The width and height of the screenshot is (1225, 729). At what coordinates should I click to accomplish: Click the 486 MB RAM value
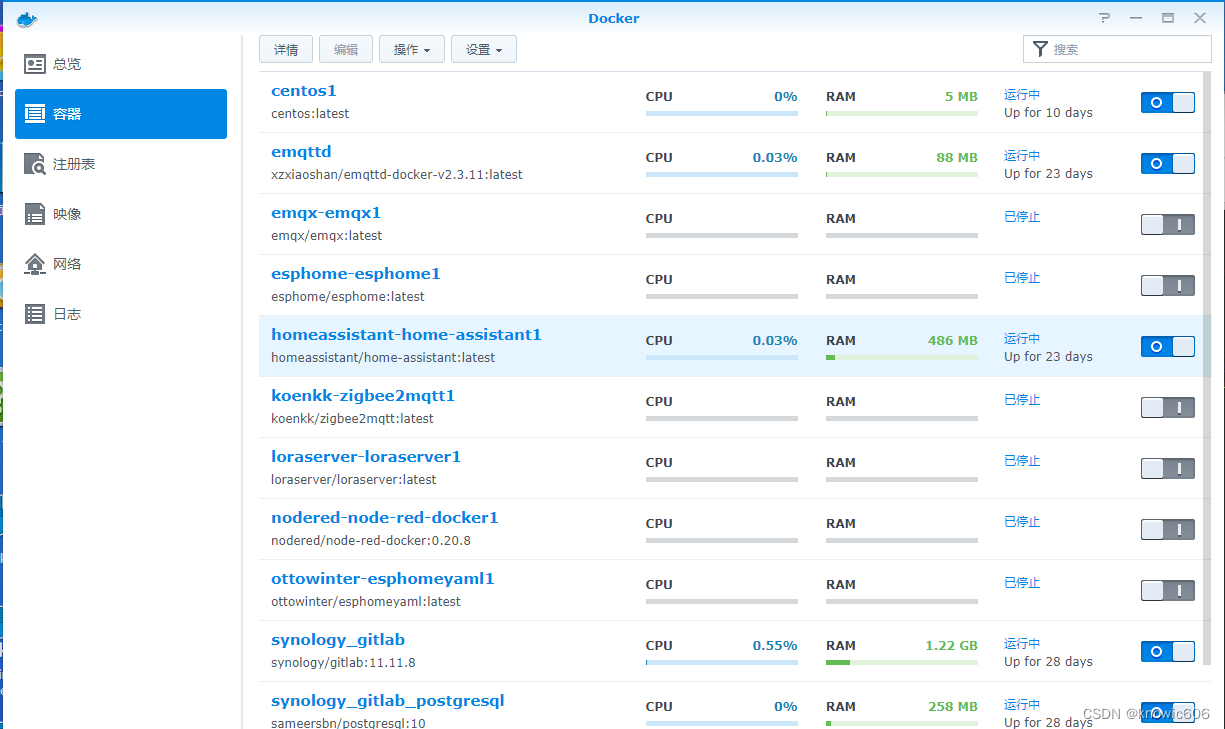[953, 341]
